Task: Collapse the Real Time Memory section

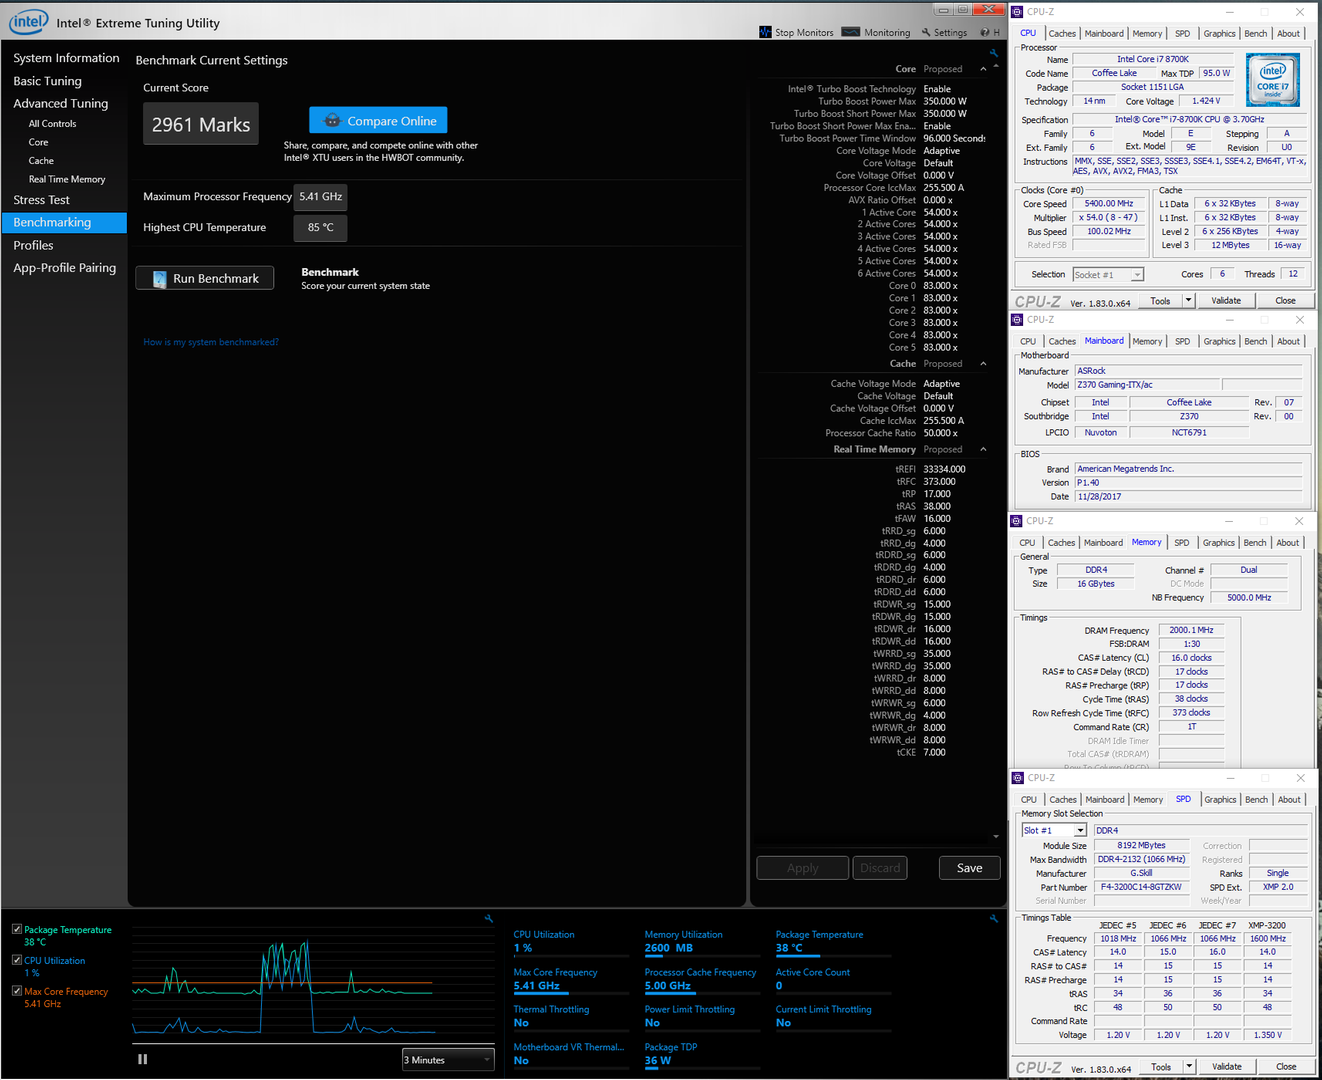Action: [x=983, y=449]
